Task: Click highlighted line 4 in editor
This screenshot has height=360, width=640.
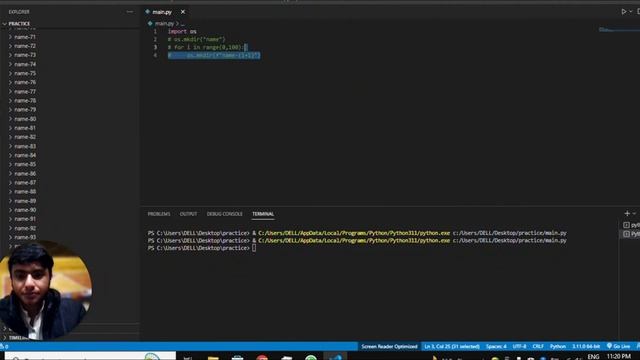Action: point(214,55)
